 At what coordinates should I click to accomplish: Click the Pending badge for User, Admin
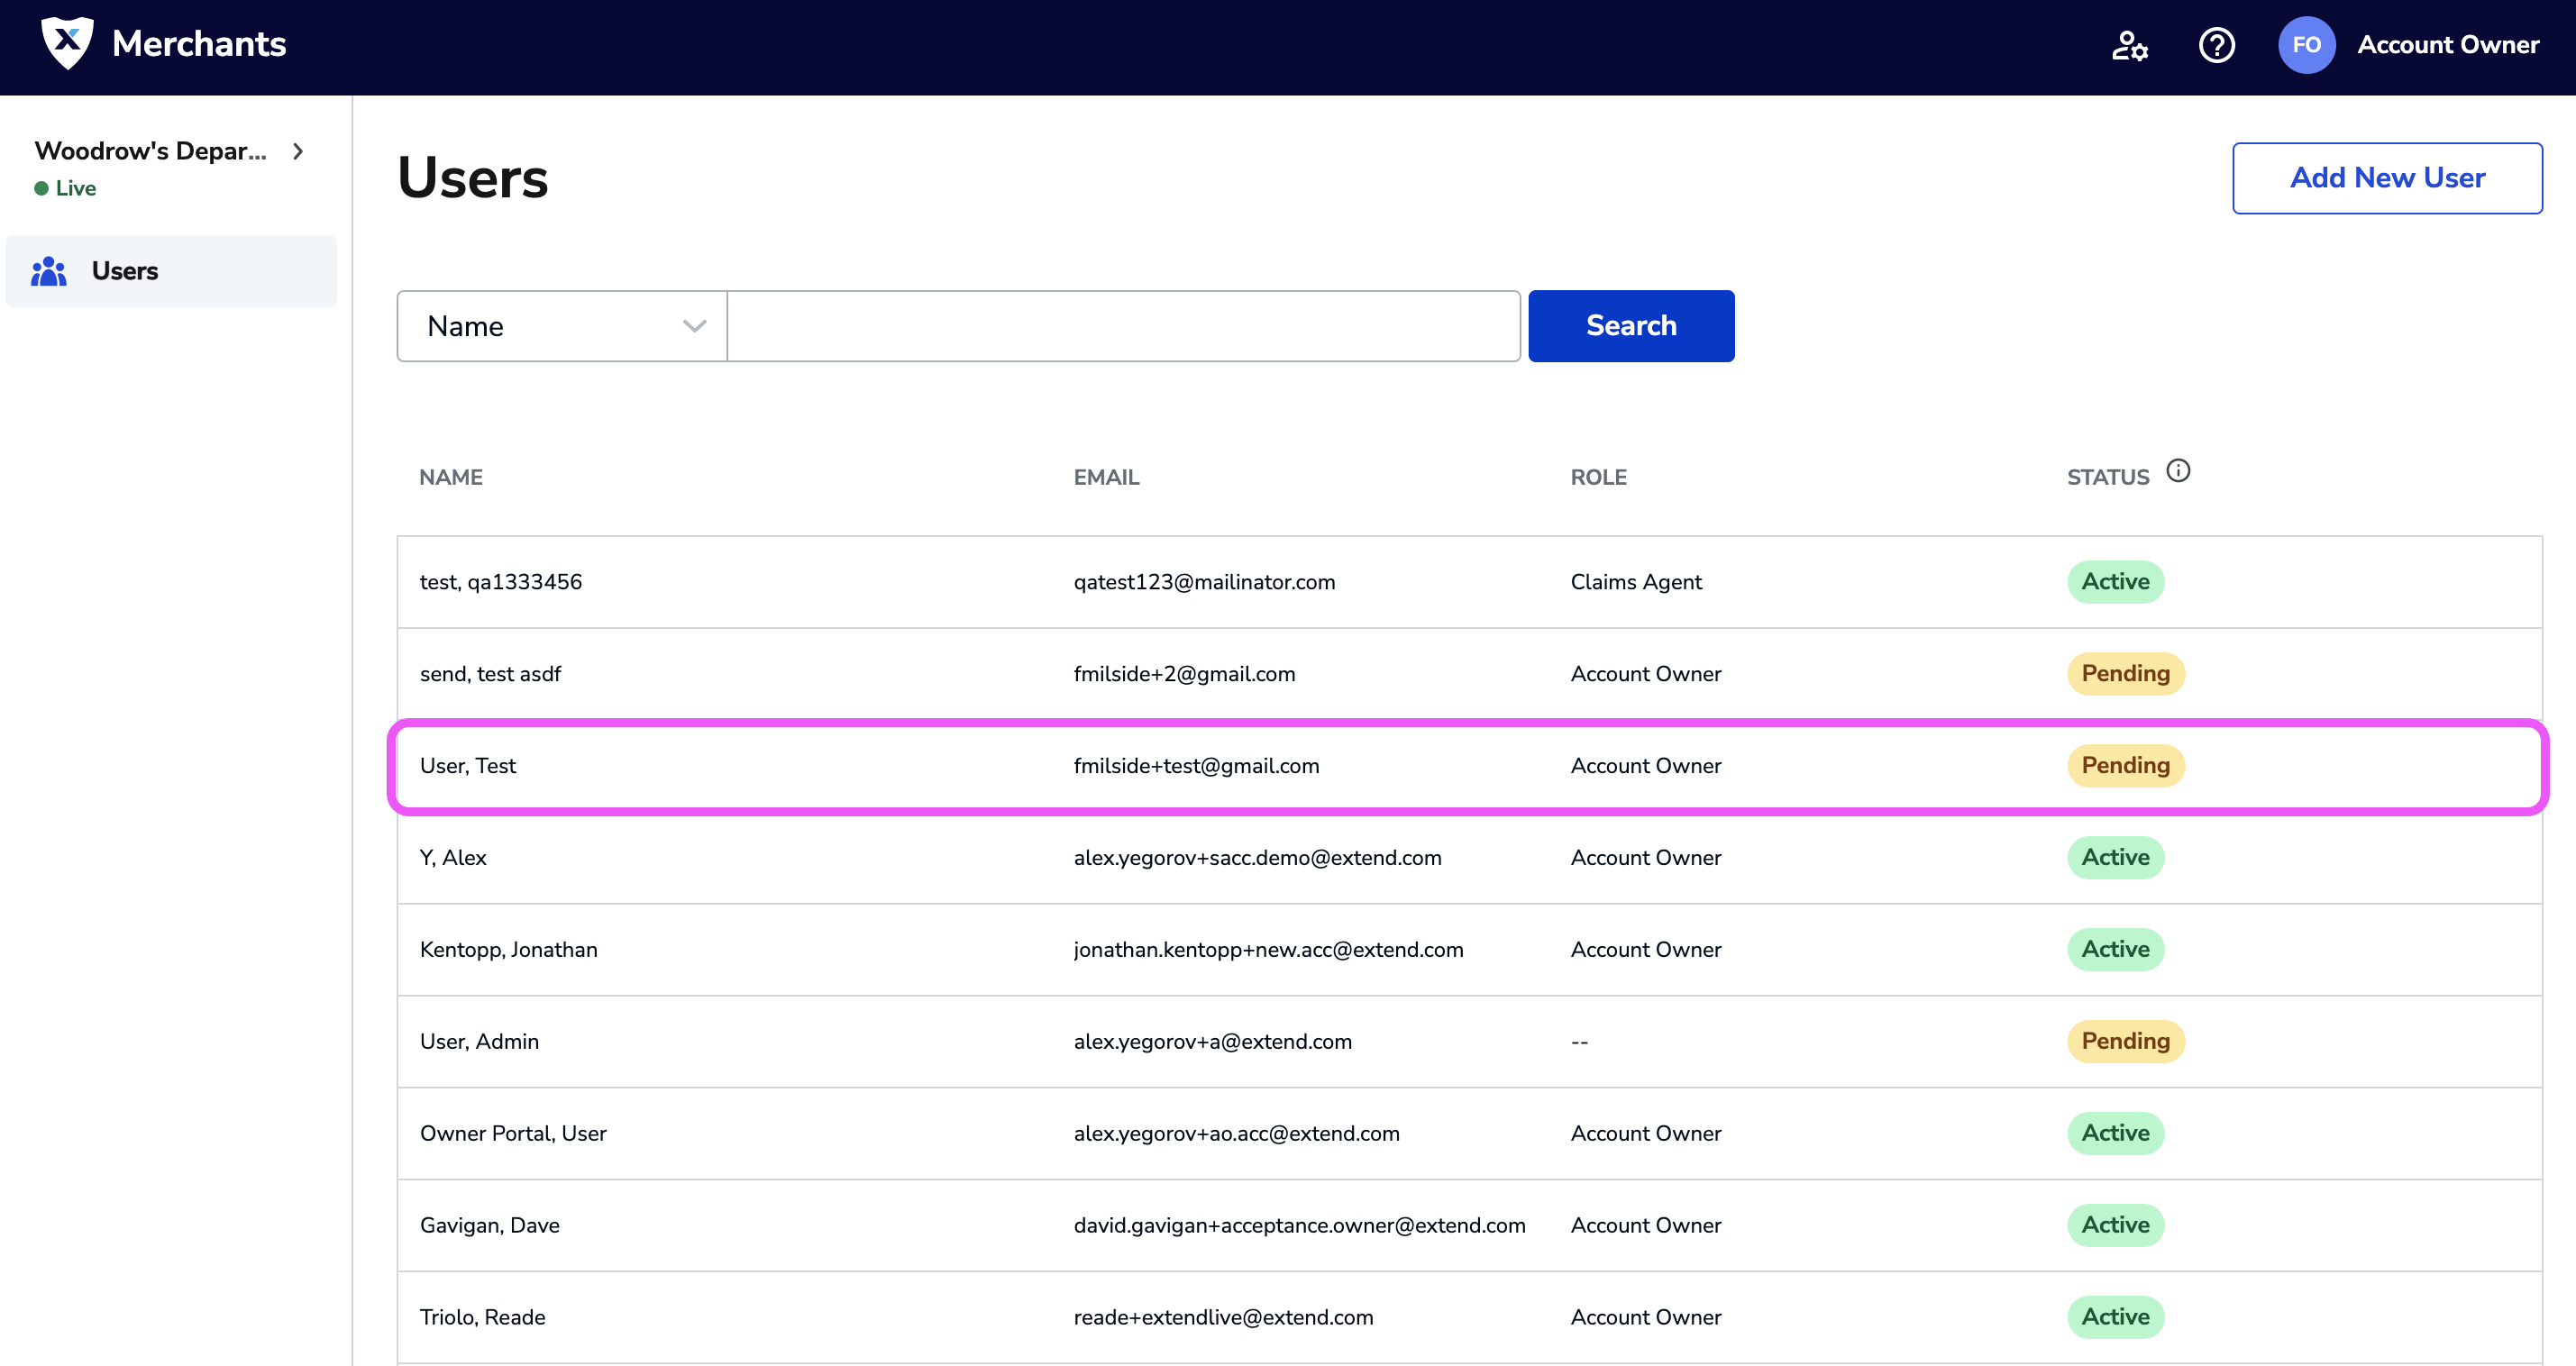pyautogui.click(x=2125, y=1041)
